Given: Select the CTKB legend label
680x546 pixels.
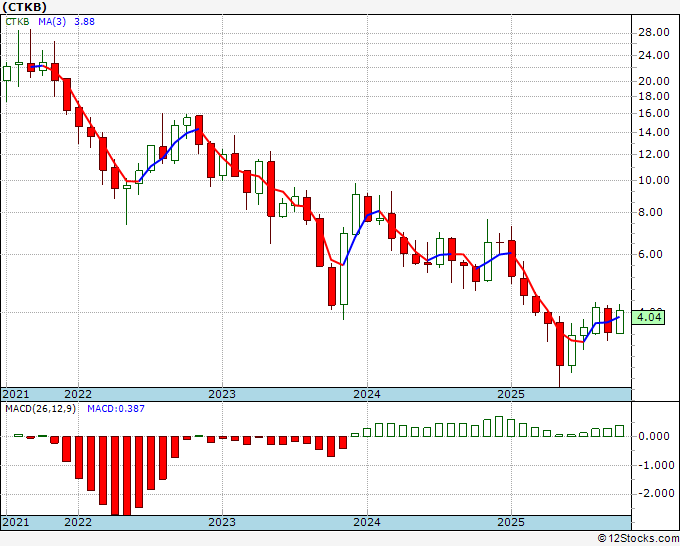Looking at the screenshot, I should click(x=17, y=22).
